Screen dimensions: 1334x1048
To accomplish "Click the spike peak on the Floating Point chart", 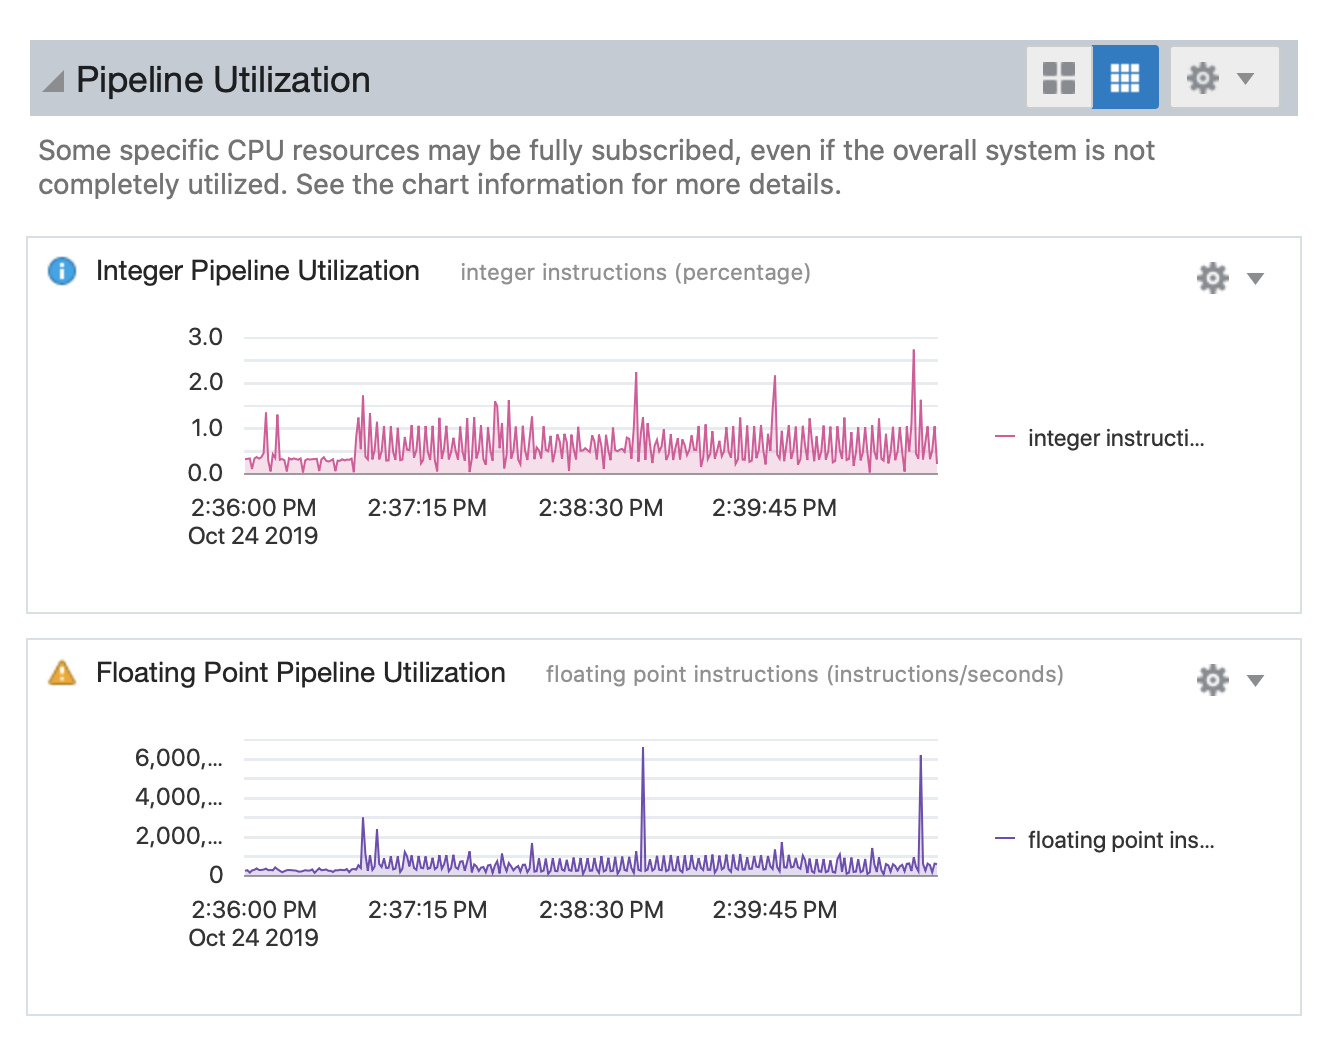I will [x=643, y=748].
